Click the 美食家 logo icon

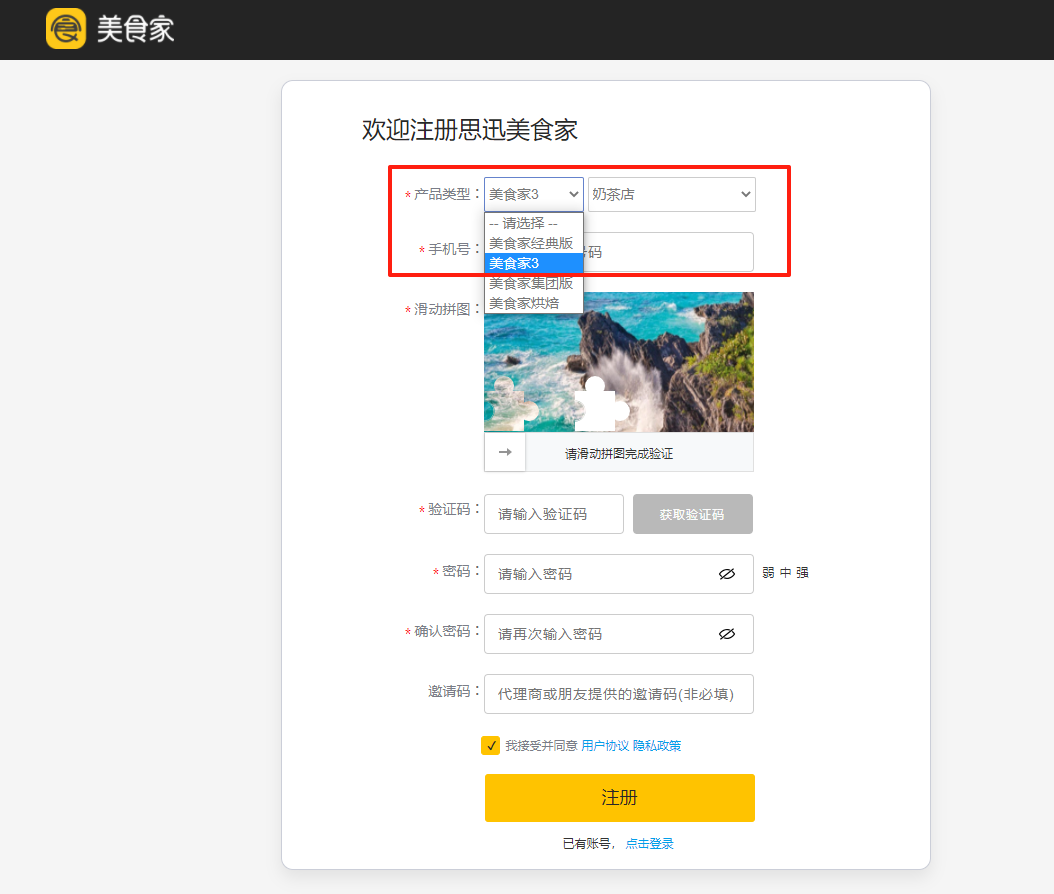66,29
